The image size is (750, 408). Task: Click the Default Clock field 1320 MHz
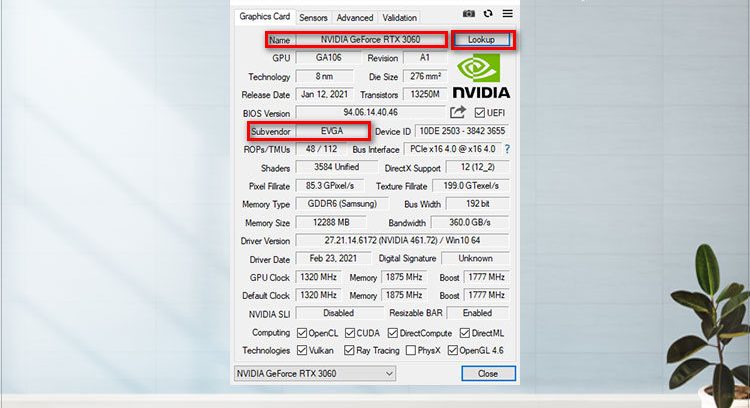click(x=319, y=295)
